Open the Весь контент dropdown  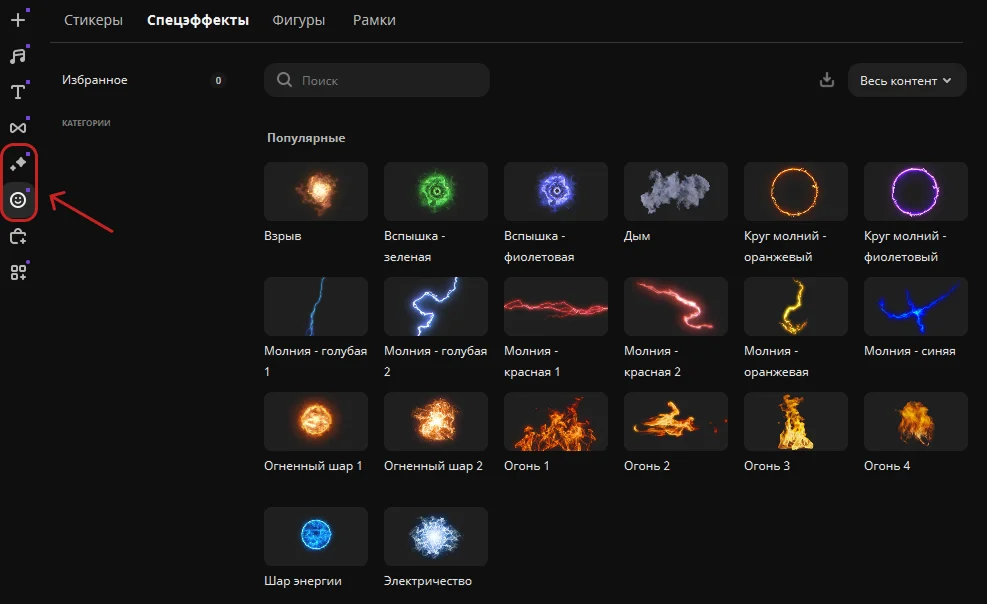click(x=906, y=81)
